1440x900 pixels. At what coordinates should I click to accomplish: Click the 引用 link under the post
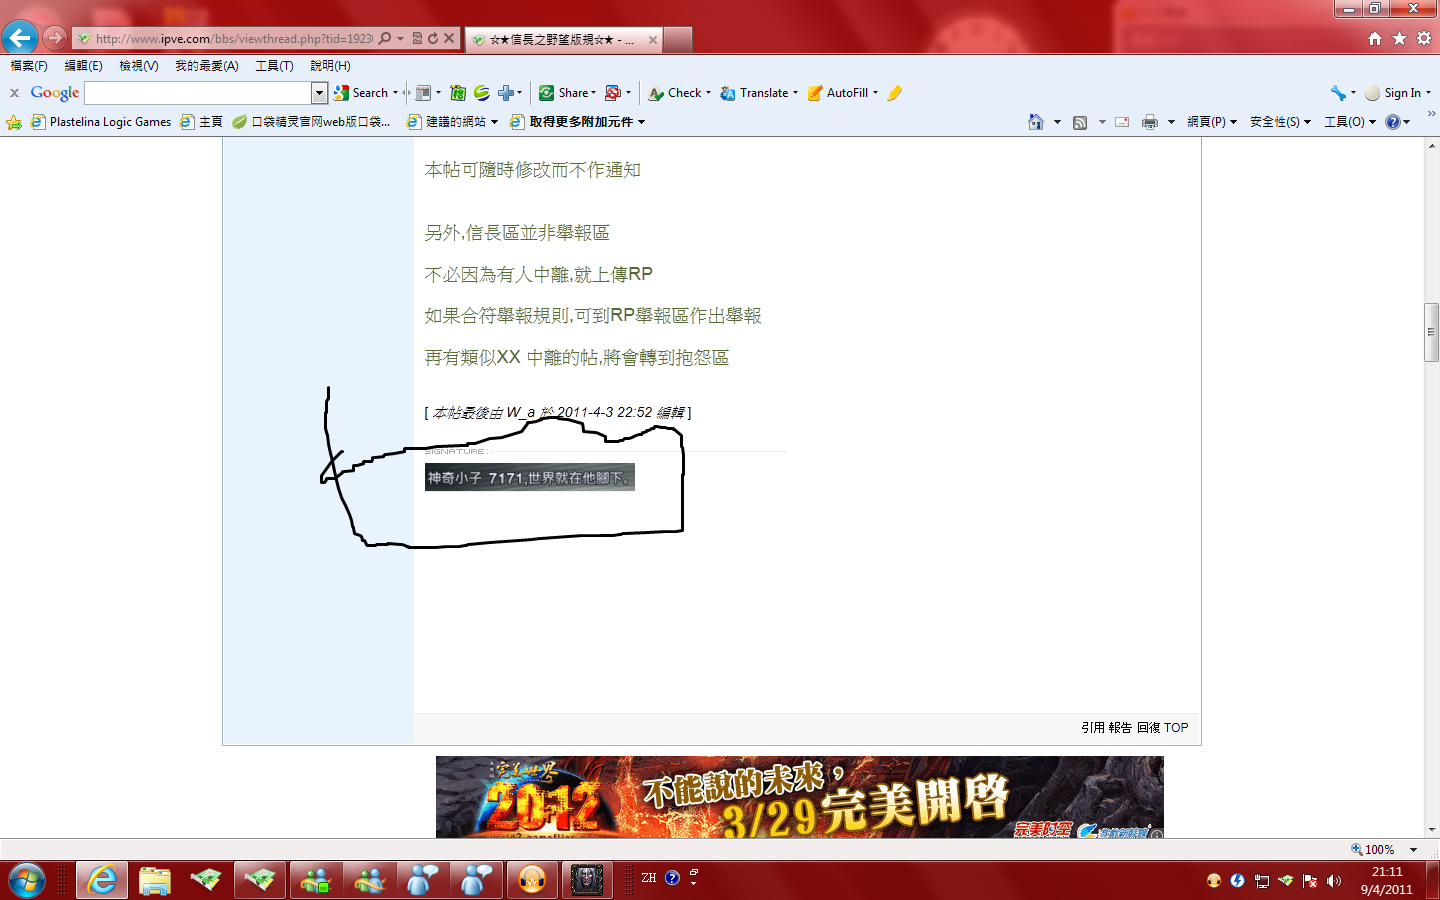click(1092, 728)
